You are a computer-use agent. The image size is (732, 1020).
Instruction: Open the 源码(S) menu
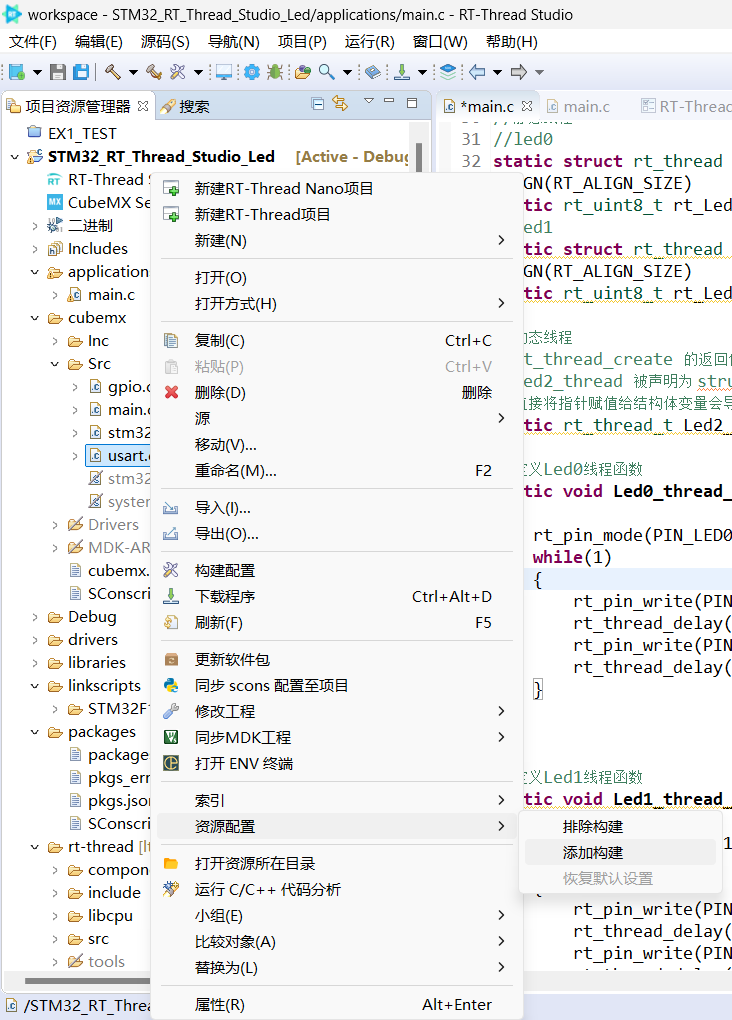(165, 42)
